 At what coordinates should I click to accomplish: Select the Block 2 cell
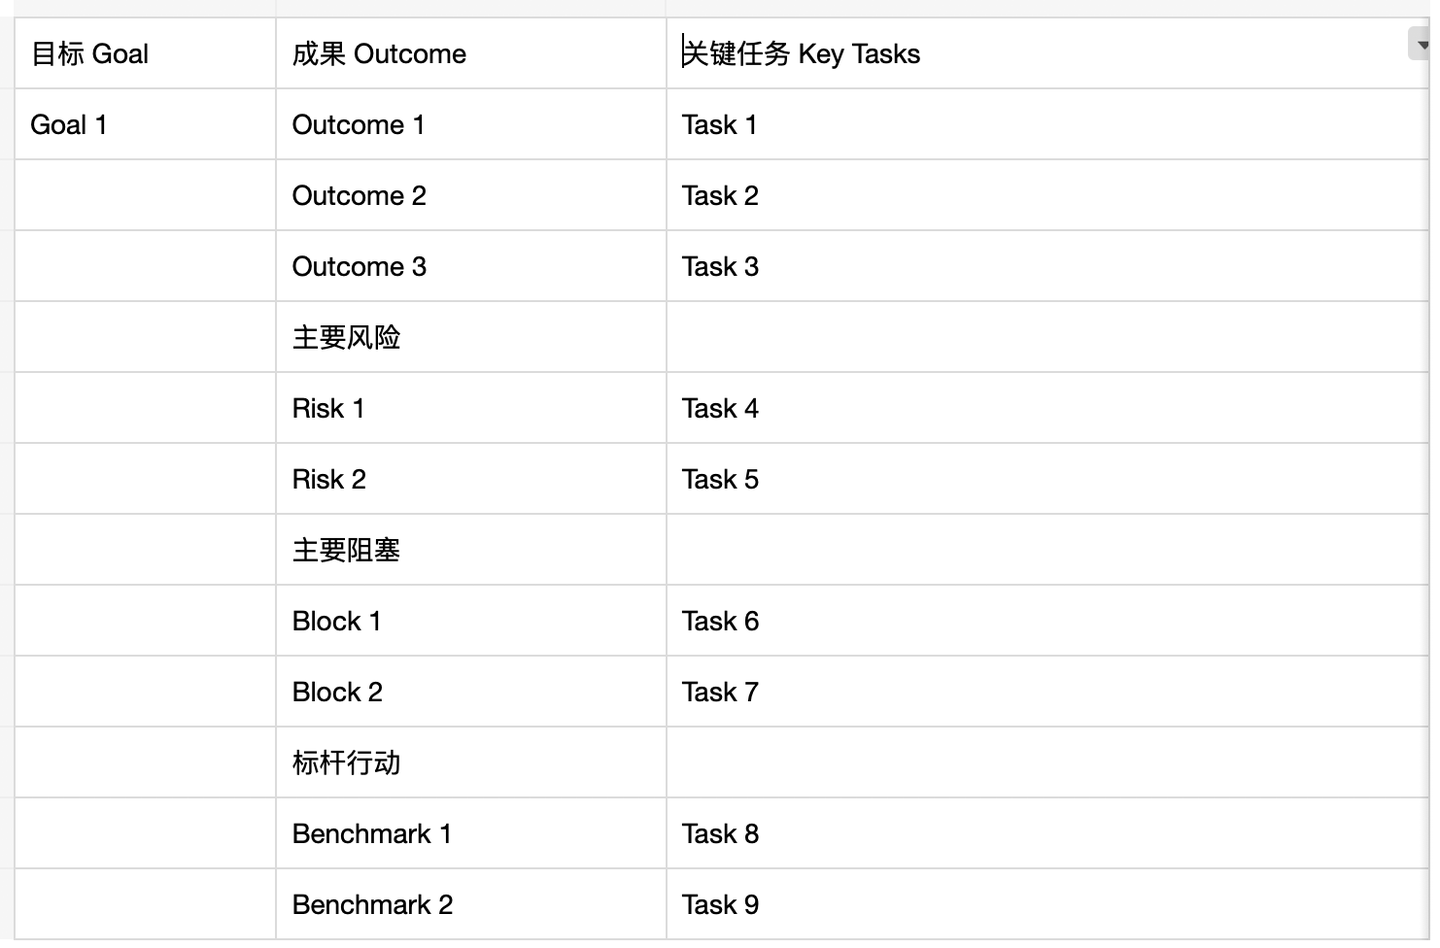point(471,692)
